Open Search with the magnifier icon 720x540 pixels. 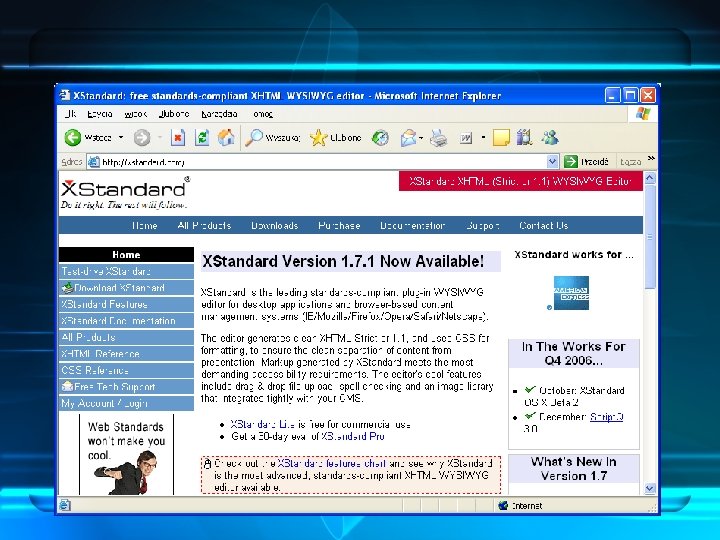point(253,137)
